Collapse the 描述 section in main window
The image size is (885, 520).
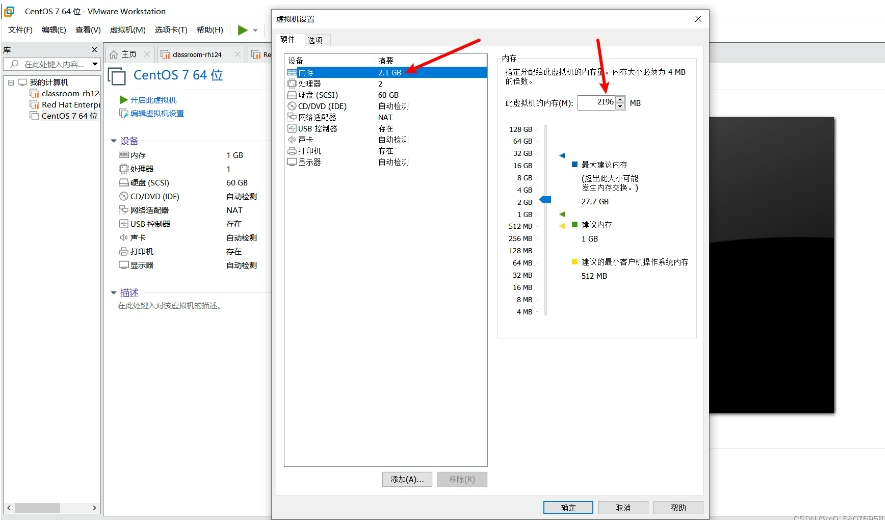pos(113,293)
